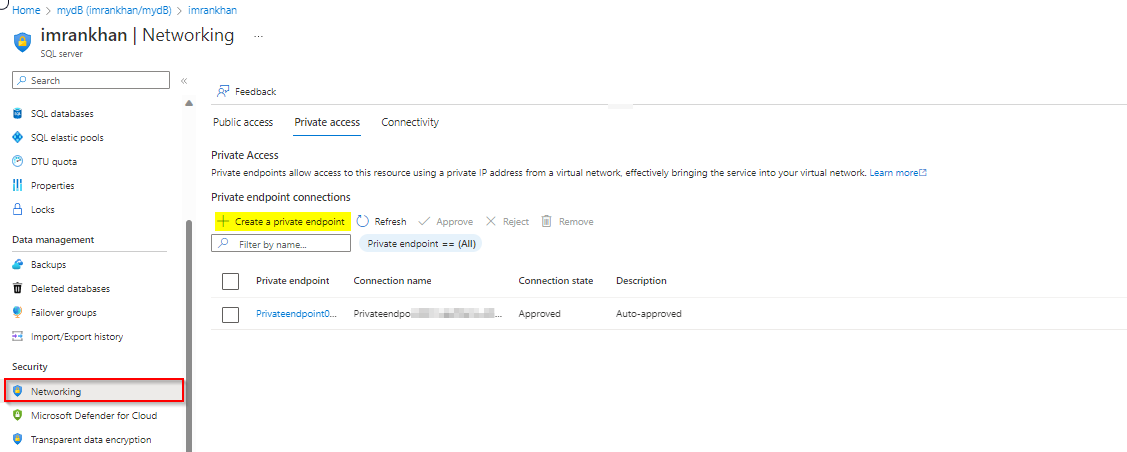Open mydB (imrankhan/mydB) breadcrumb
This screenshot has width=1127, height=452.
pos(114,11)
